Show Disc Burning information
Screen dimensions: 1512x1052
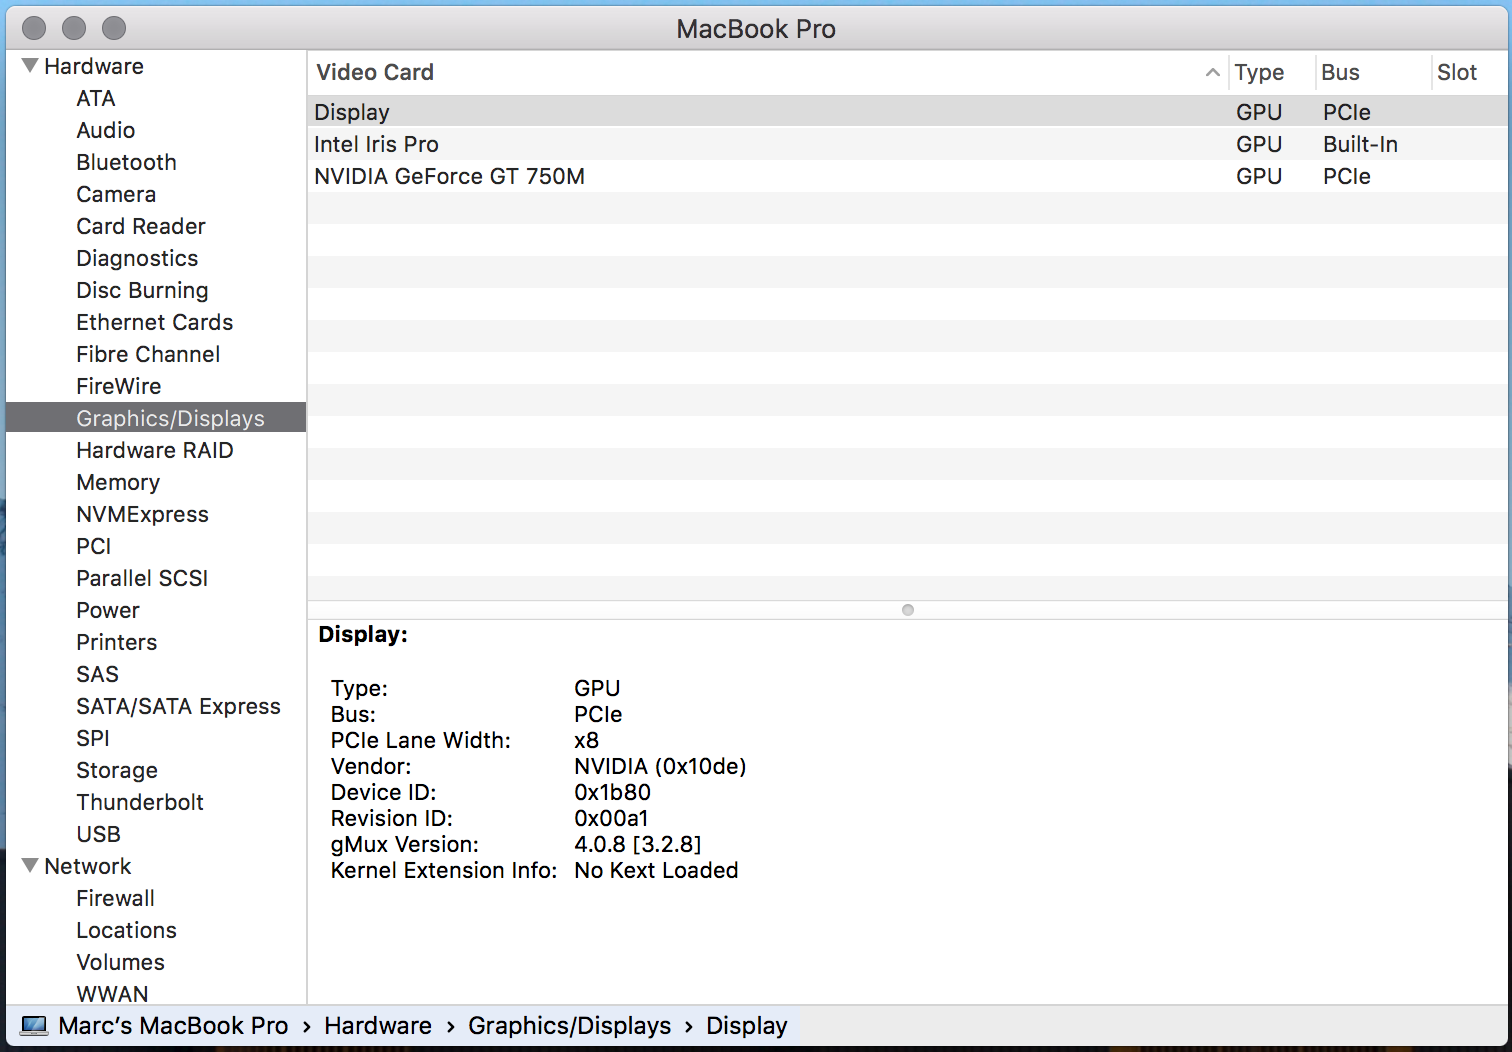click(x=142, y=290)
